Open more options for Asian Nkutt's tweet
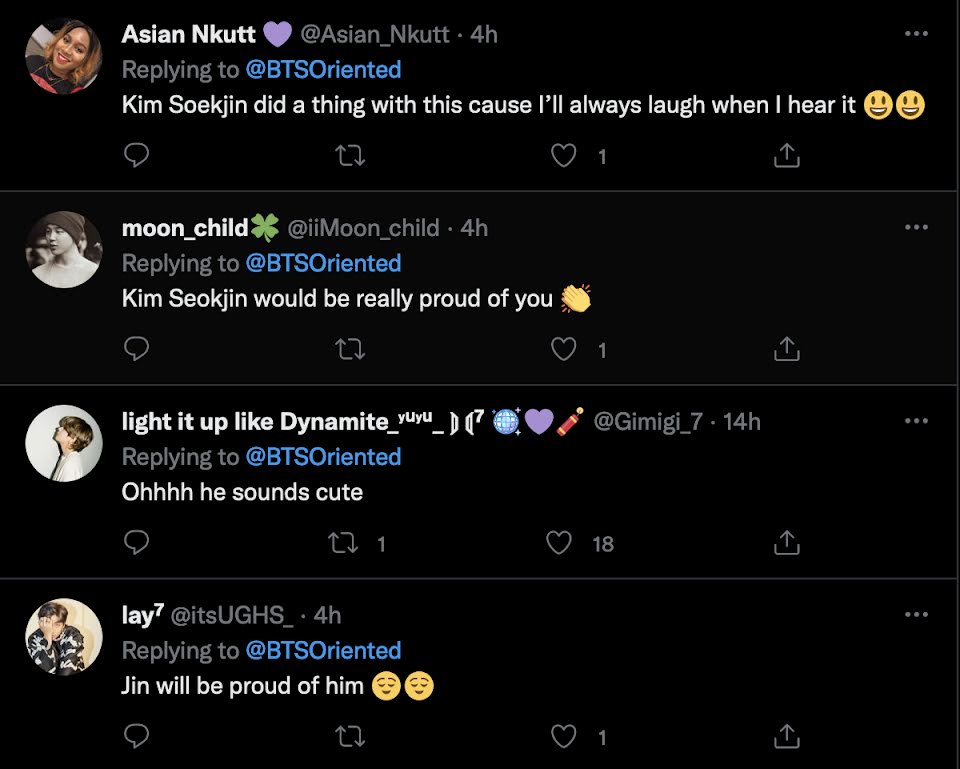 (x=916, y=34)
